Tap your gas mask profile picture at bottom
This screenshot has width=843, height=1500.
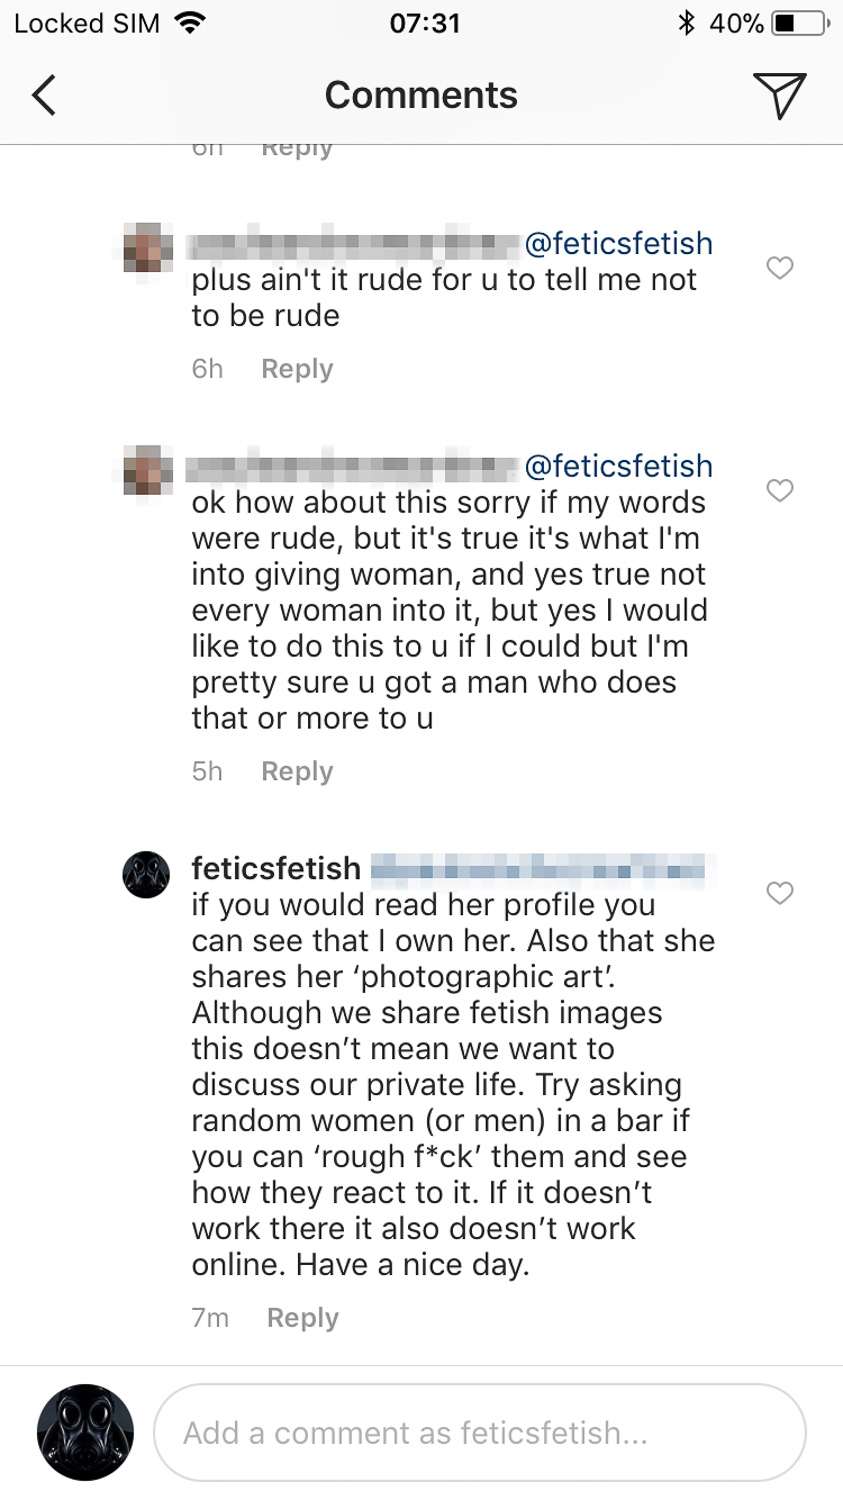[x=85, y=1432]
